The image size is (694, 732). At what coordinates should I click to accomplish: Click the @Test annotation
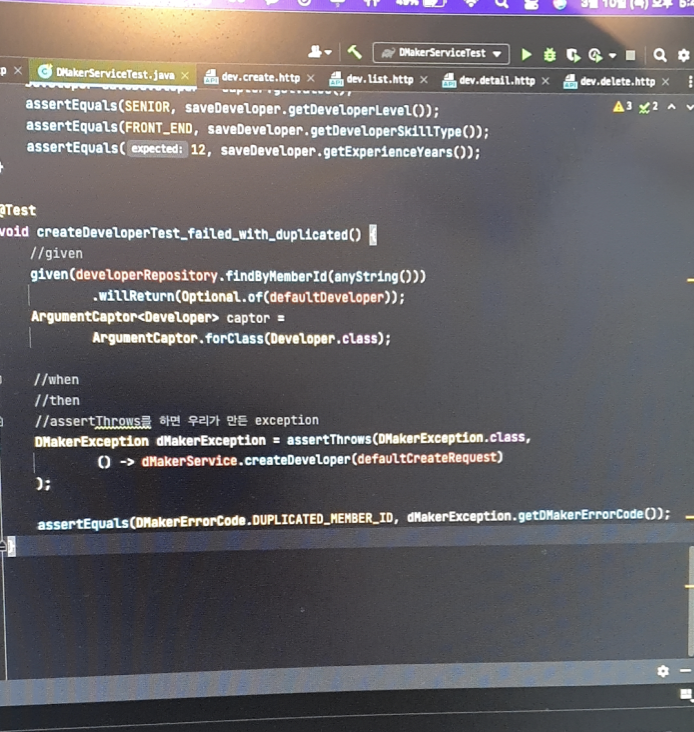(x=18, y=211)
